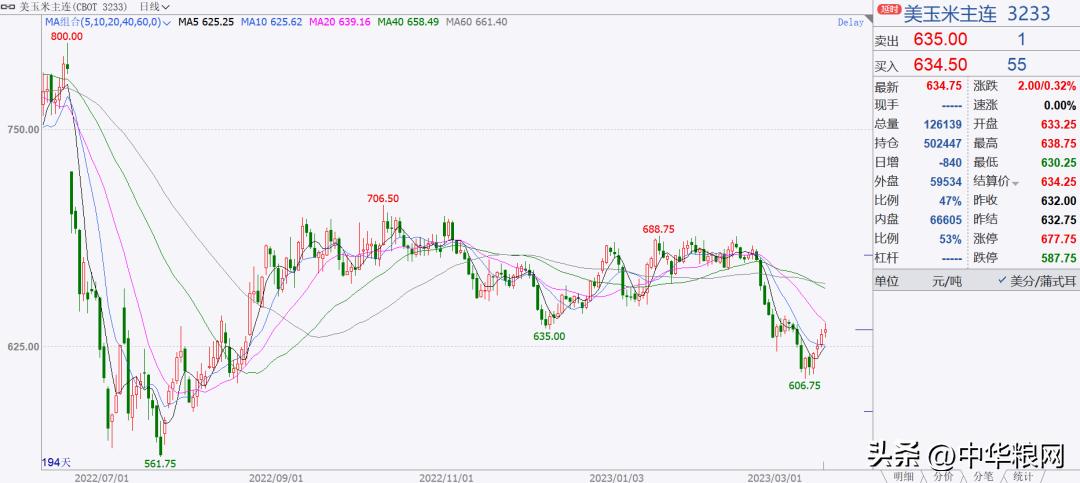The width and height of the screenshot is (1080, 483).
Task: Click the 800.00 high price marker
Action: (x=67, y=37)
